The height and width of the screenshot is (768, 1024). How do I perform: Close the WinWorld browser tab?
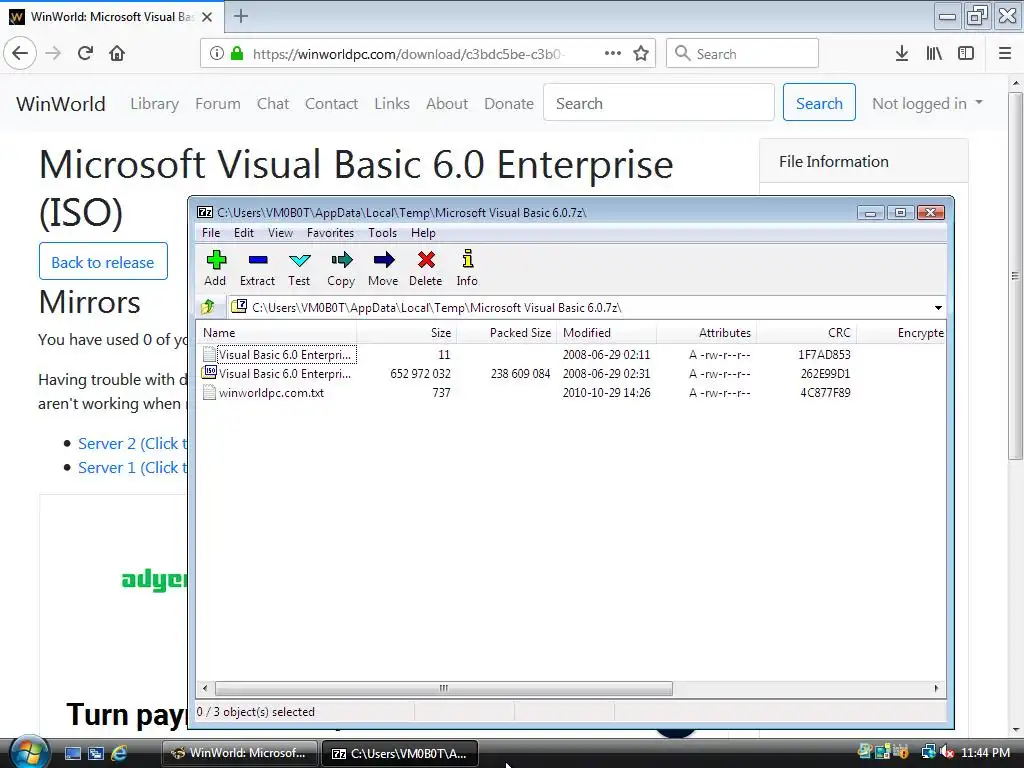pos(207,17)
